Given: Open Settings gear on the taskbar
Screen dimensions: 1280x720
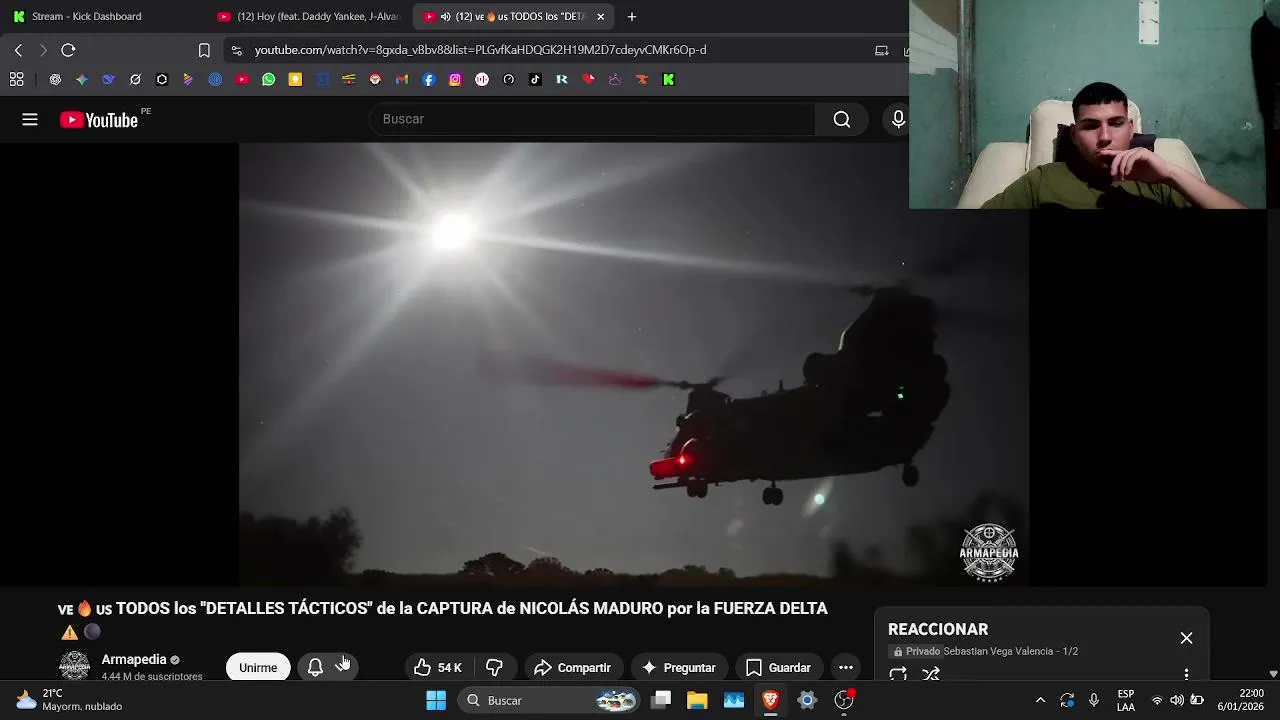Looking at the screenshot, I should click(x=807, y=700).
